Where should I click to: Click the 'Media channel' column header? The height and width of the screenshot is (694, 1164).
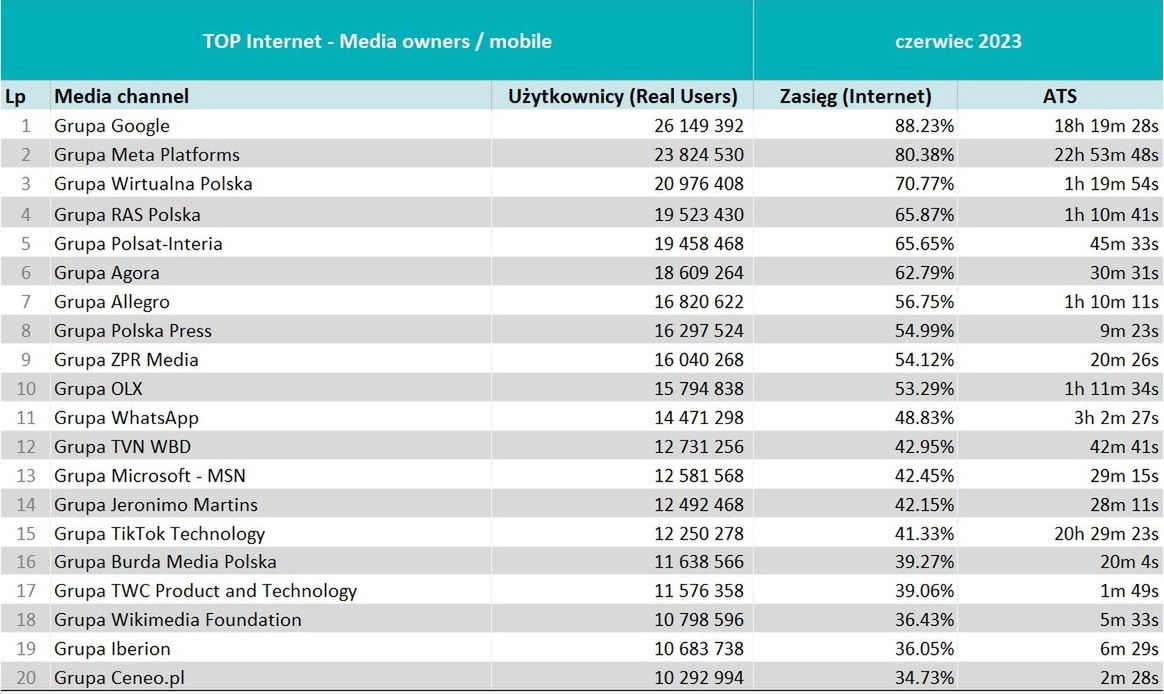pos(121,96)
